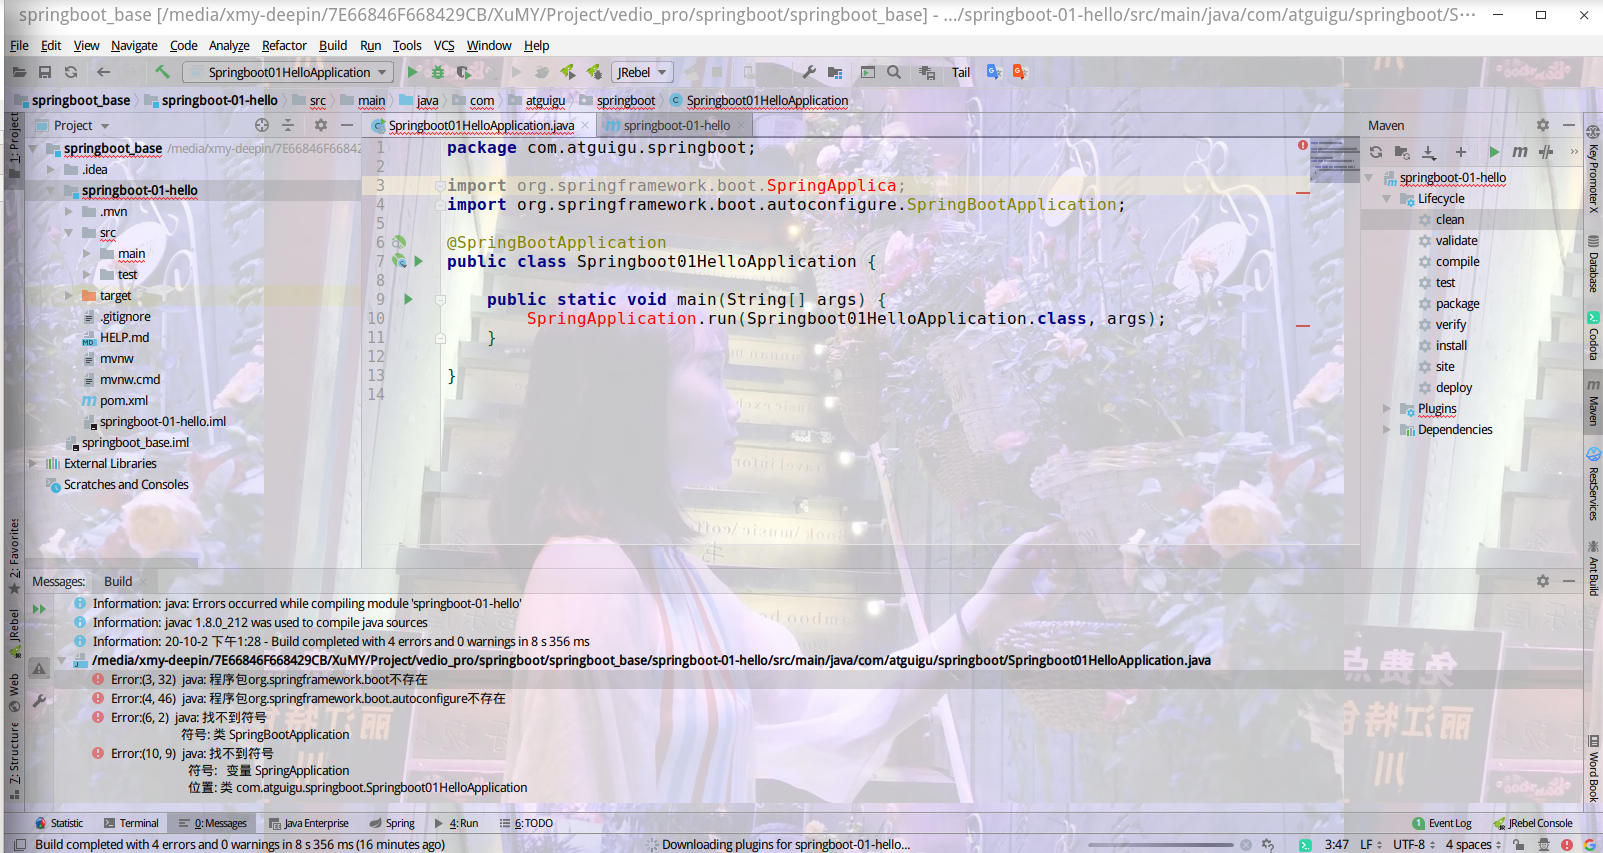Image resolution: width=1603 pixels, height=853 pixels.
Task: Click the 4 spaces indent setting
Action: pyautogui.click(x=1473, y=844)
